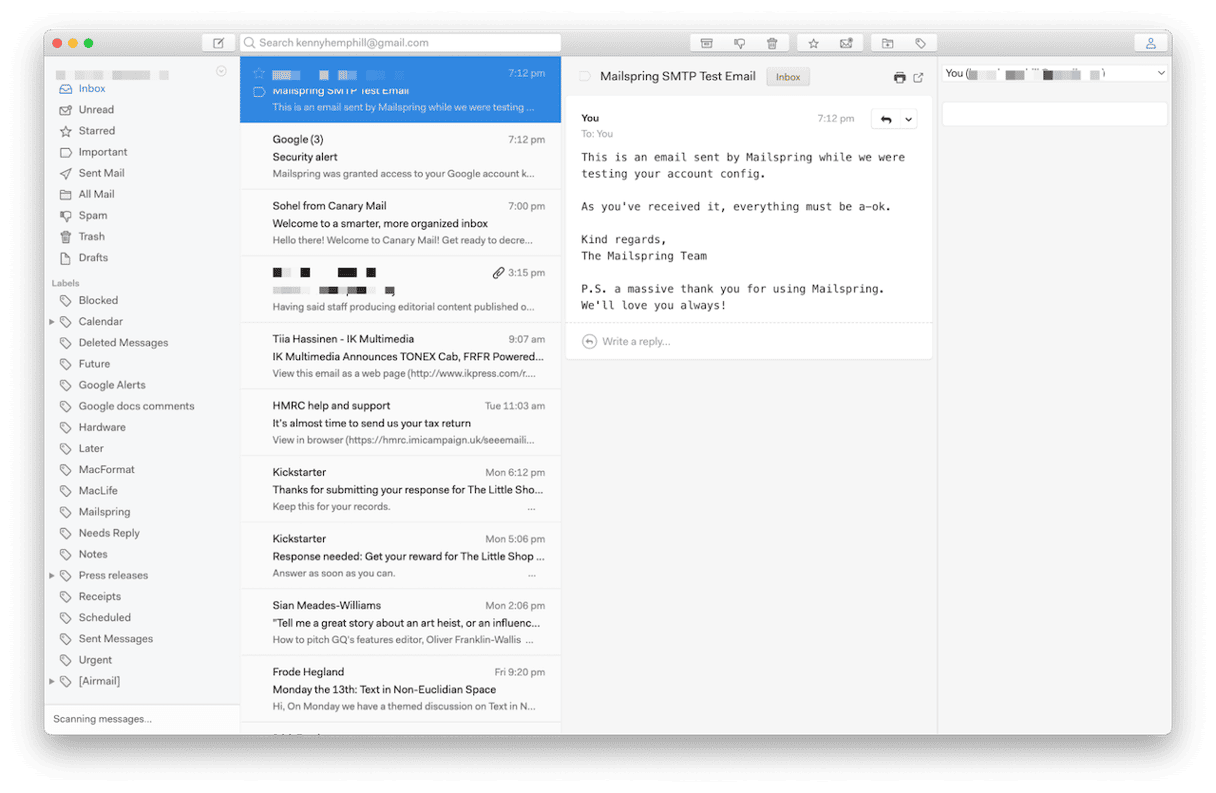Open the Kickstarter Response needed email
This screenshot has width=1216, height=793.
tap(400, 556)
